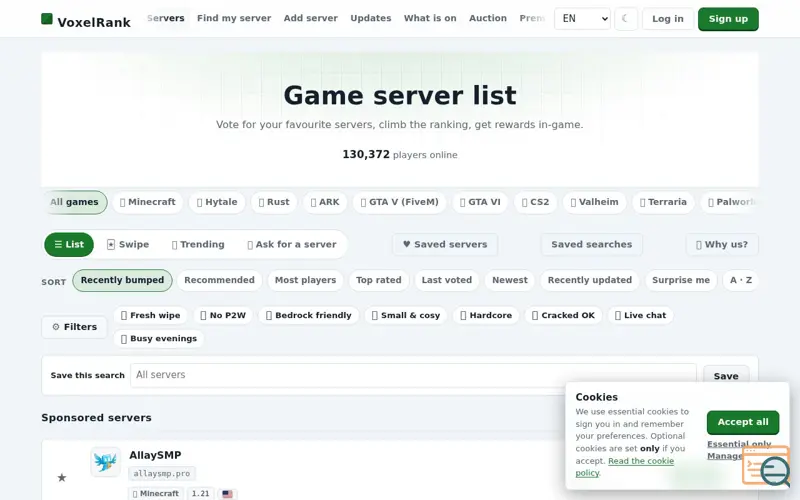The width and height of the screenshot is (800, 500).
Task: Choose Essential only cookies
Action: point(739,444)
